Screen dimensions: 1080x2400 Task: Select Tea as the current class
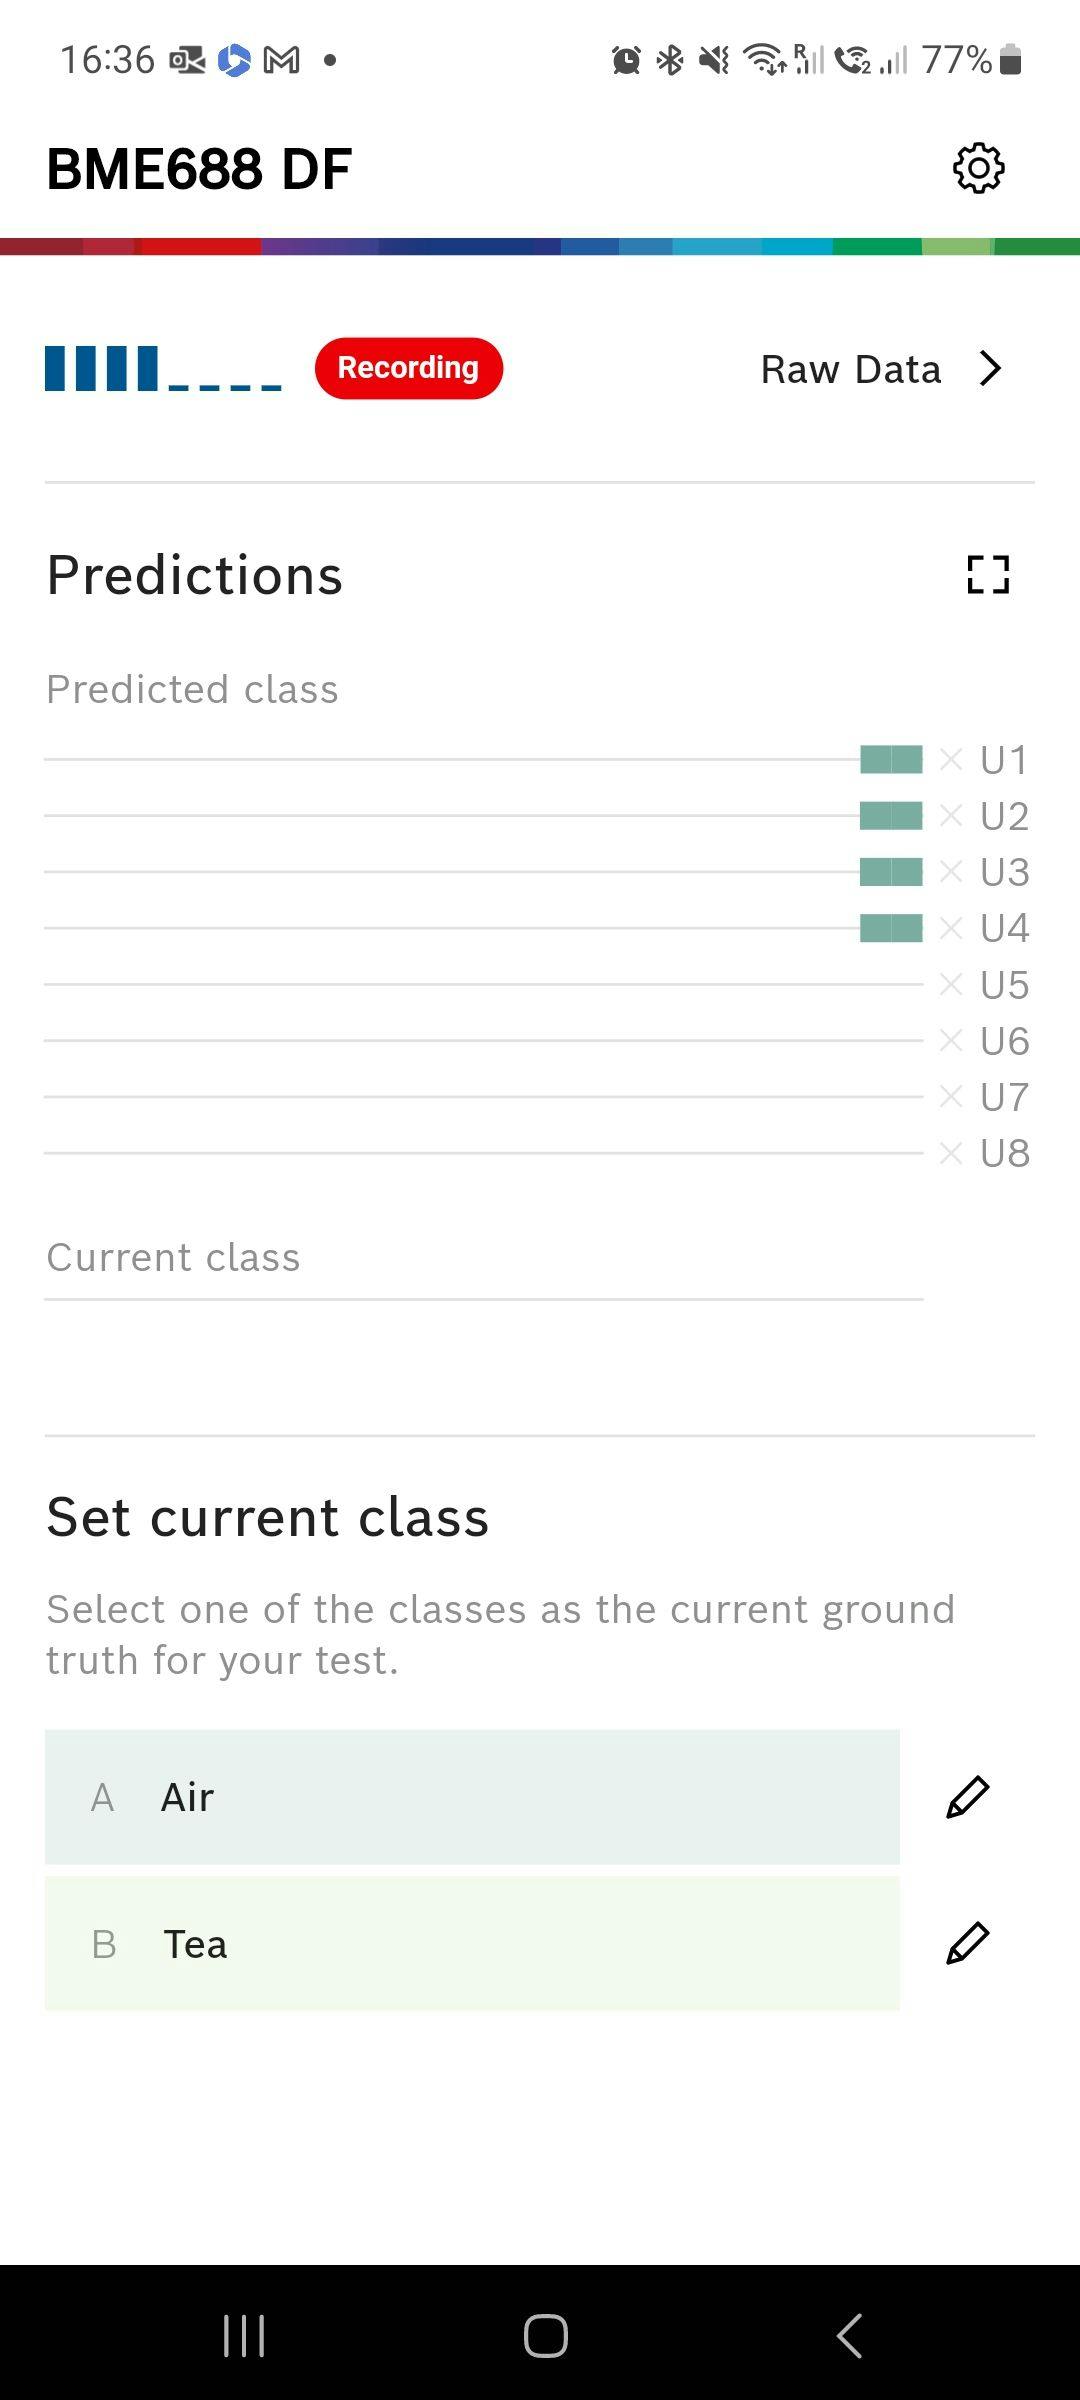pyautogui.click(x=472, y=1943)
